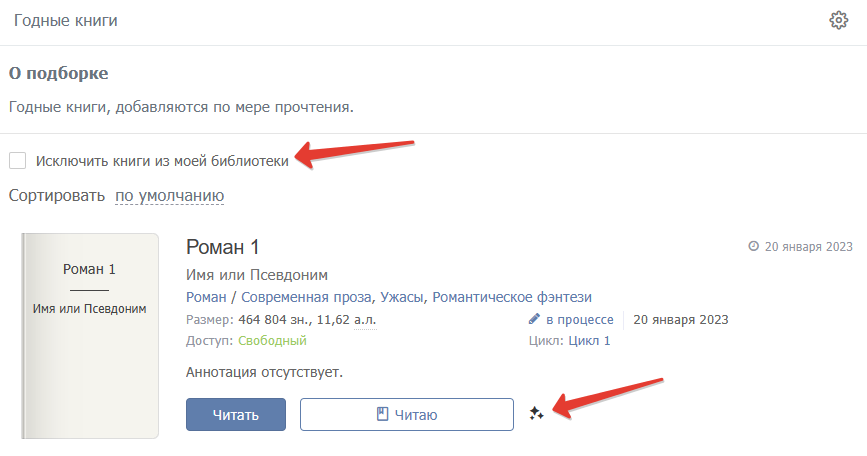Open collection settings gear icon

(x=838, y=20)
